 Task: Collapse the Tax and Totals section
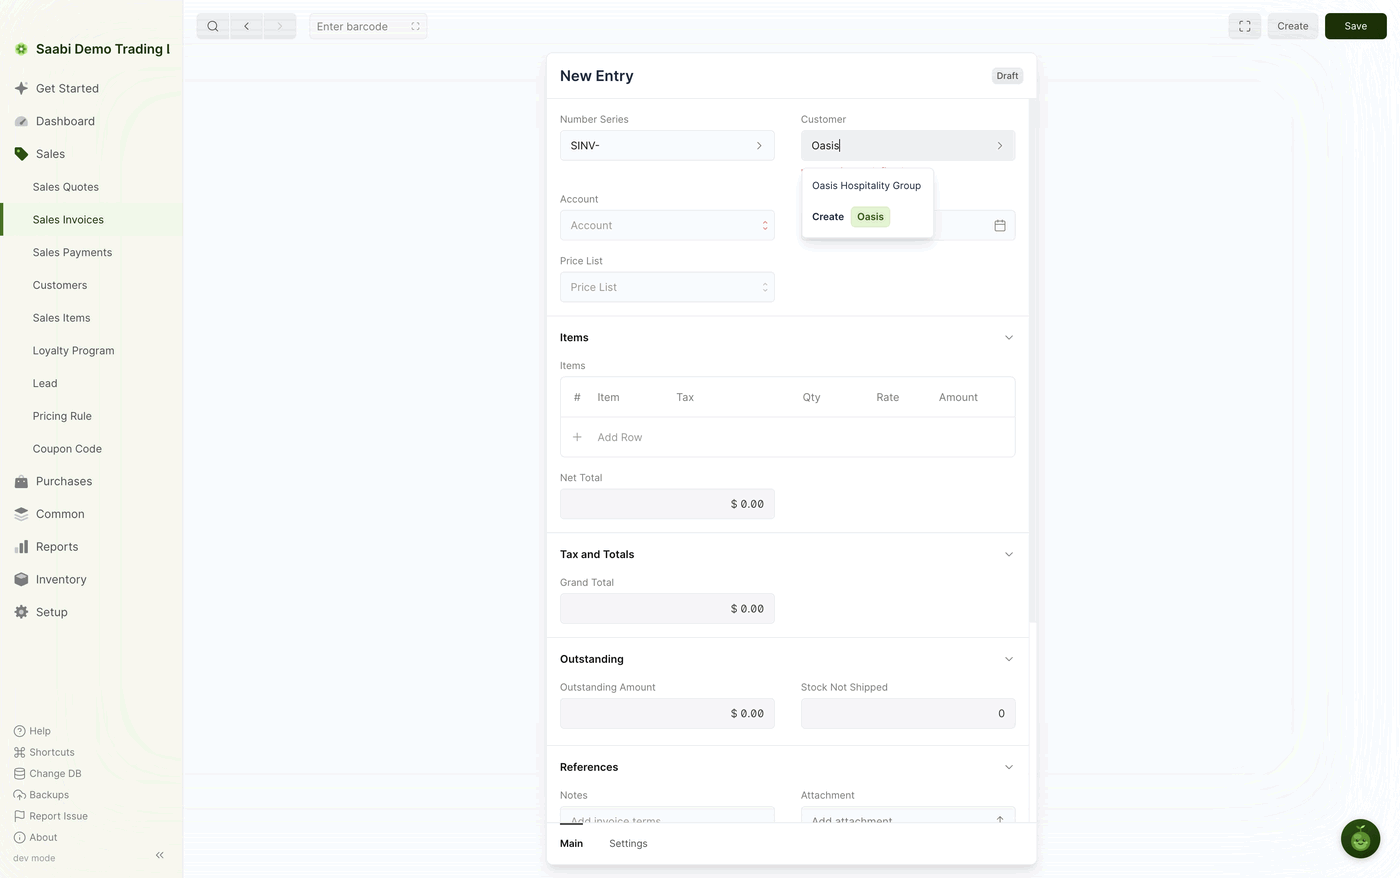point(1008,554)
